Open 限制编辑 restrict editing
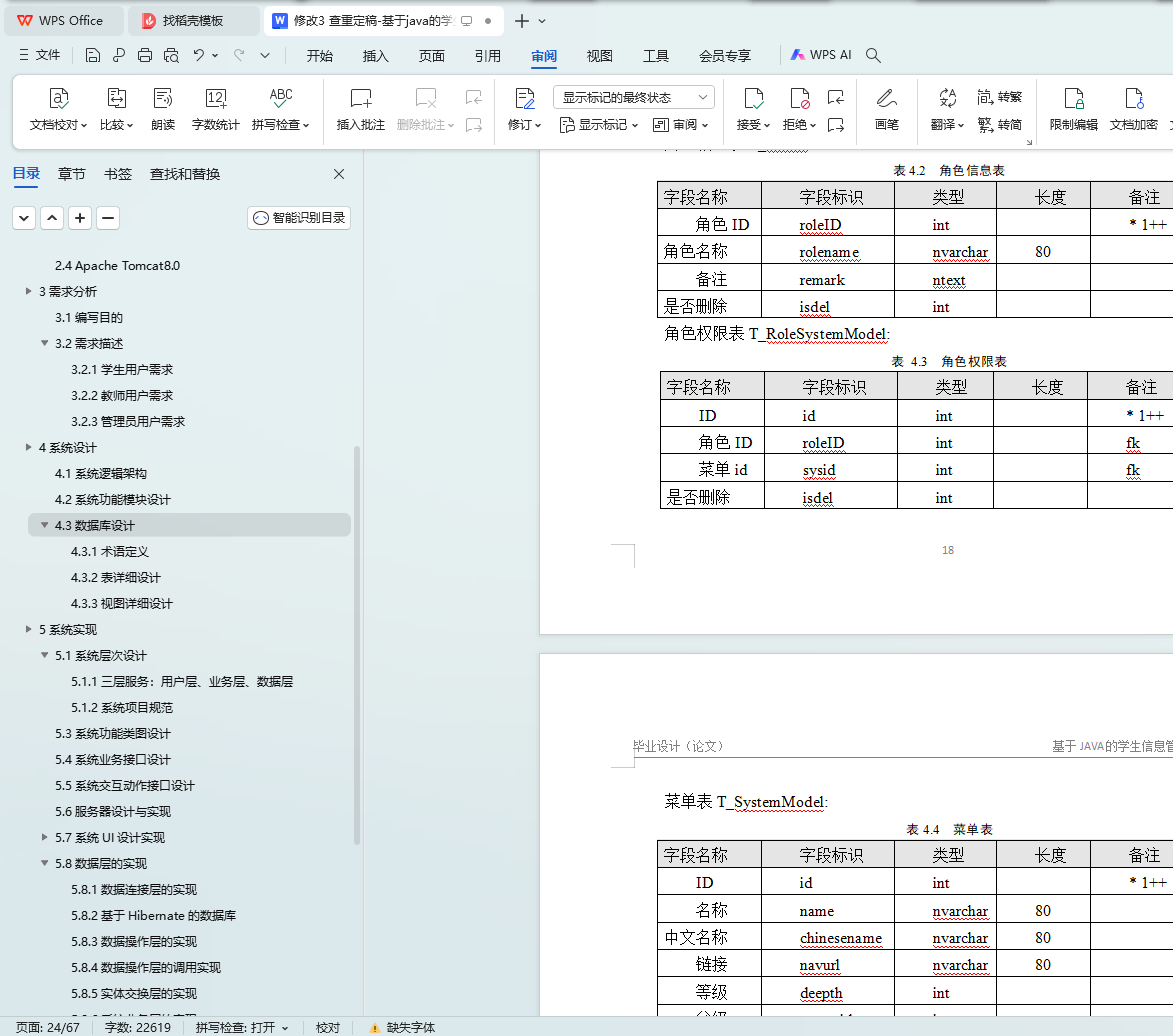1173x1036 pixels. click(1074, 109)
